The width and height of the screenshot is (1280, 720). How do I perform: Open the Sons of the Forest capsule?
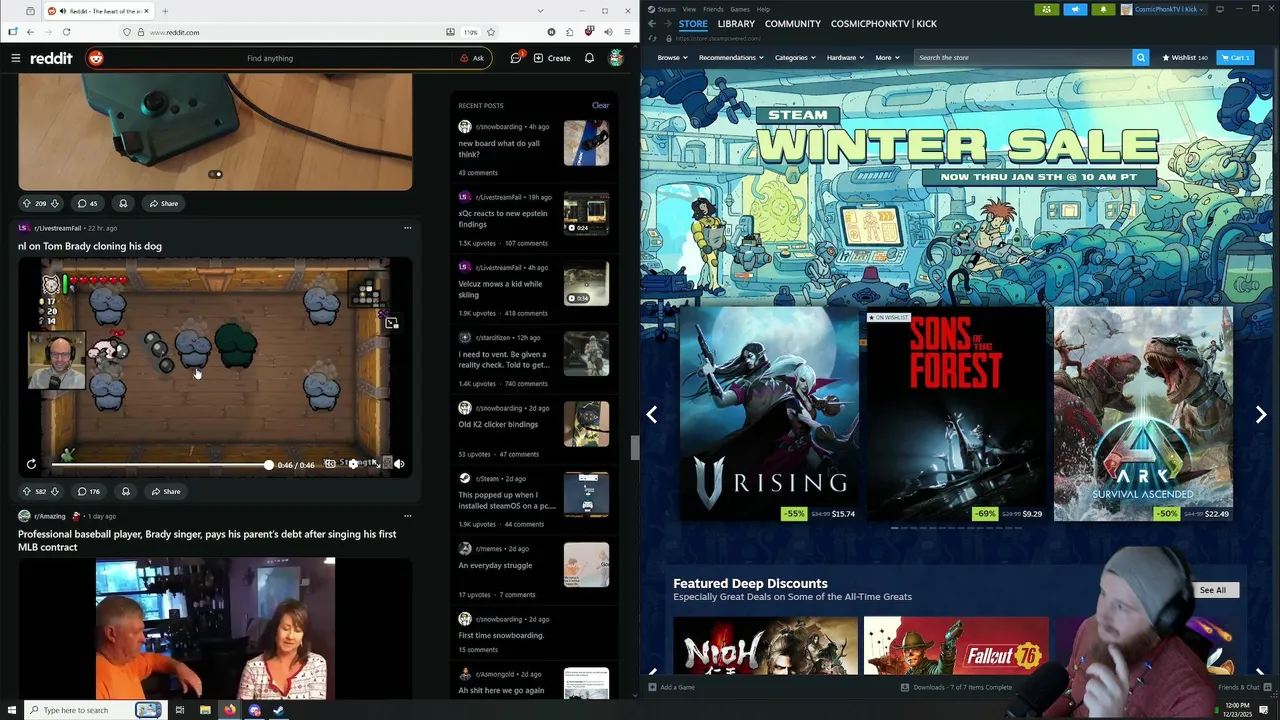tap(956, 414)
